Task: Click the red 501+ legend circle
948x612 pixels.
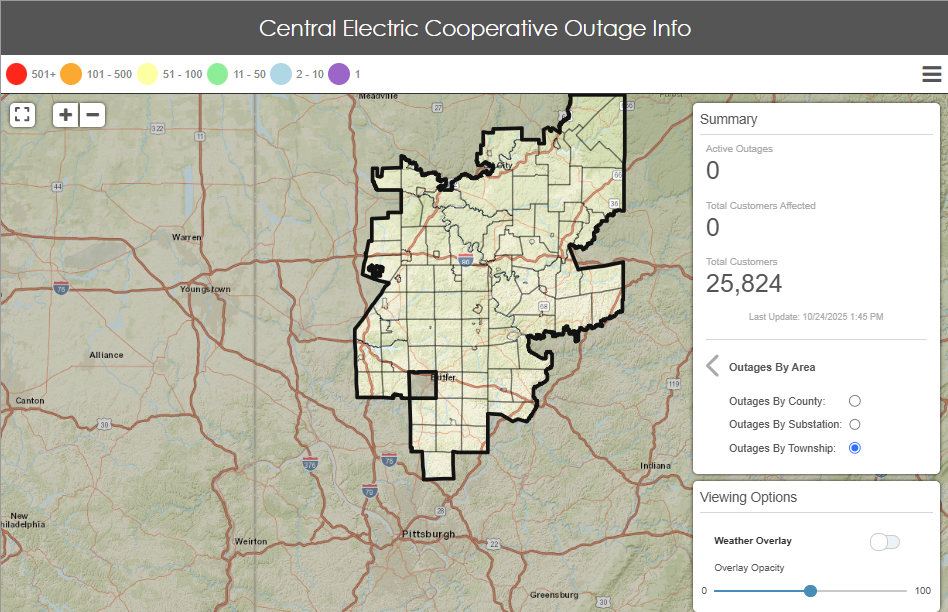Action: (16, 74)
